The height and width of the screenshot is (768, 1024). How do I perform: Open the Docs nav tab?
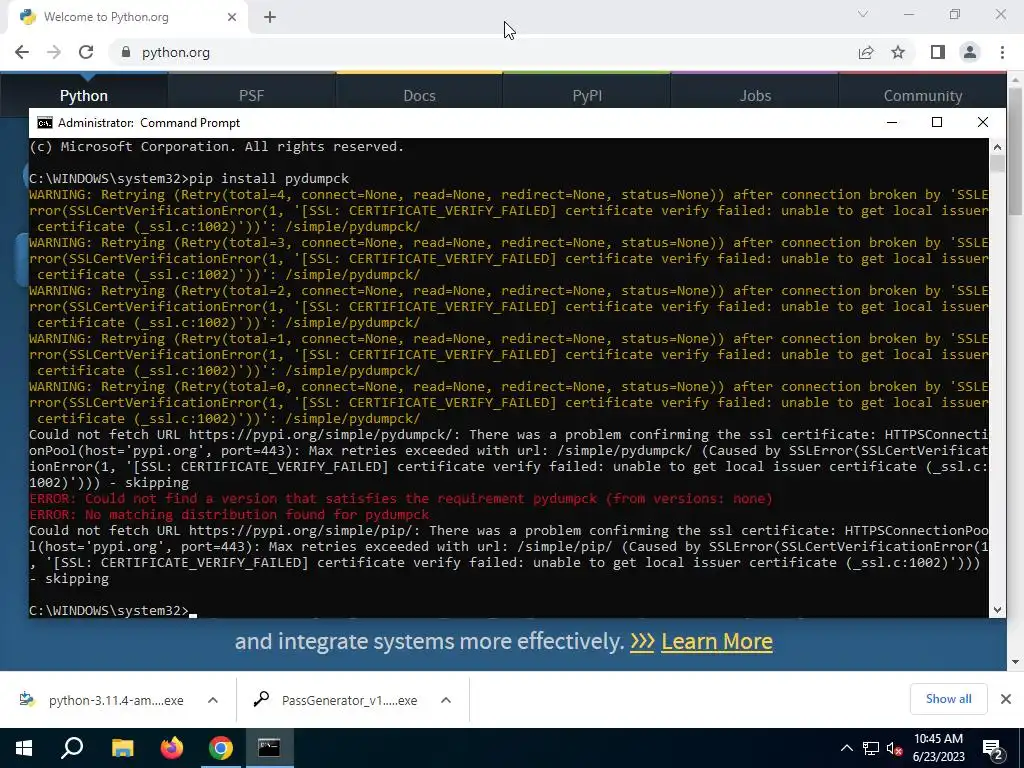point(419,95)
